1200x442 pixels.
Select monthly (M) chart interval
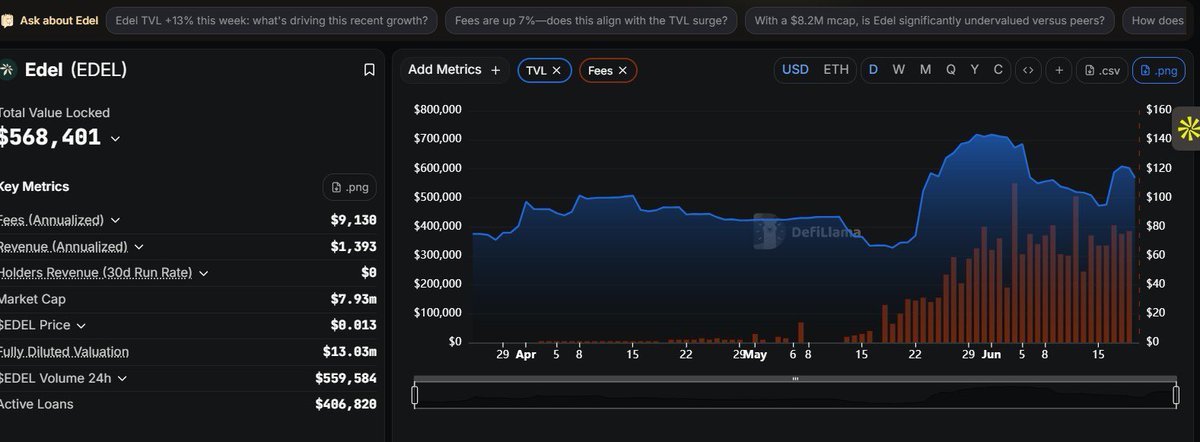coord(925,70)
